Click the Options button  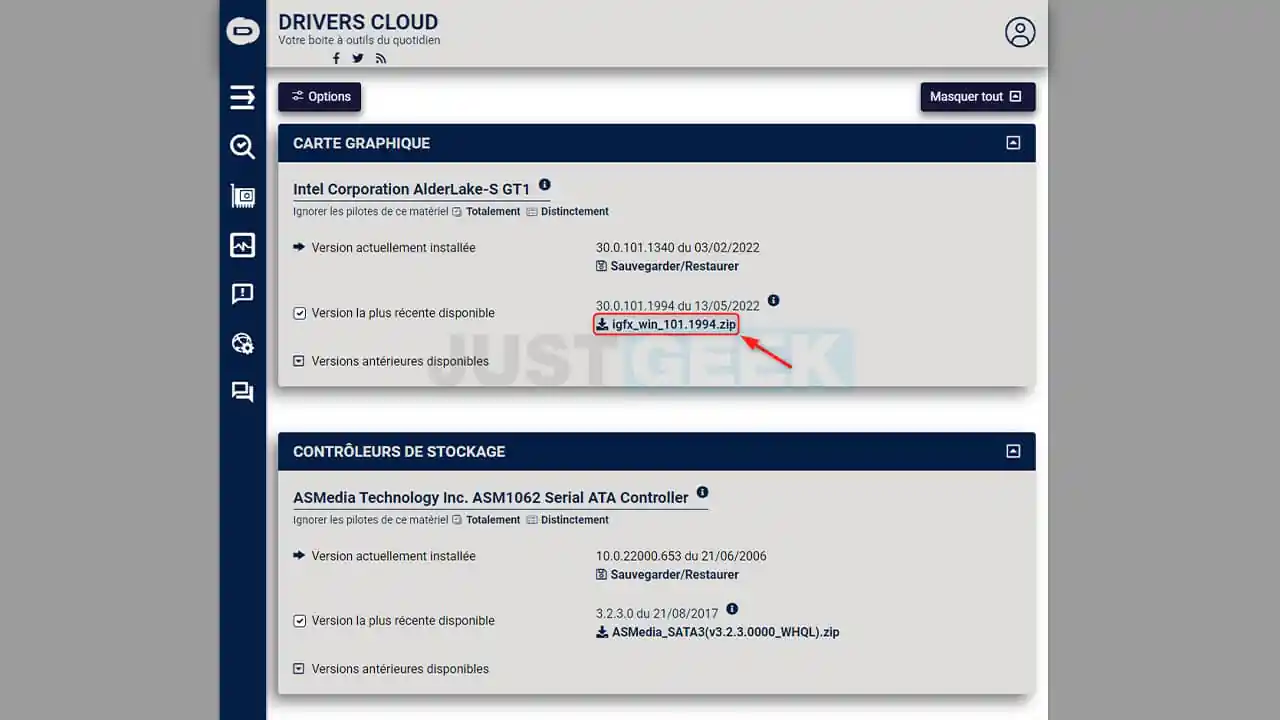320,97
